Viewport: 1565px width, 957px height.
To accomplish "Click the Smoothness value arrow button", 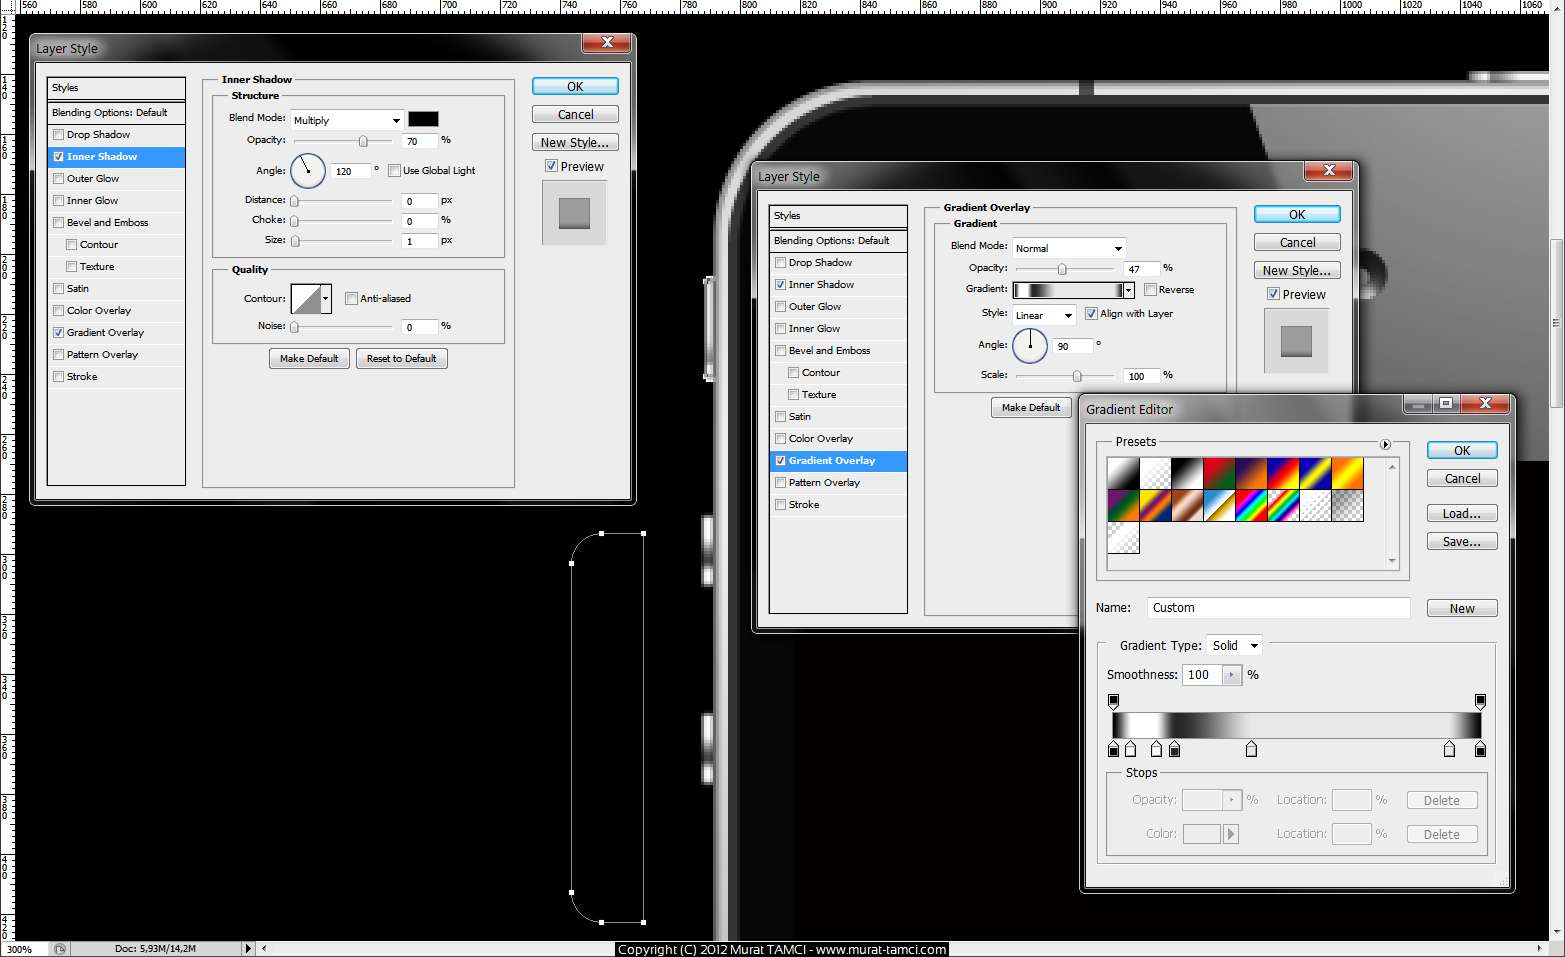I will [1232, 675].
